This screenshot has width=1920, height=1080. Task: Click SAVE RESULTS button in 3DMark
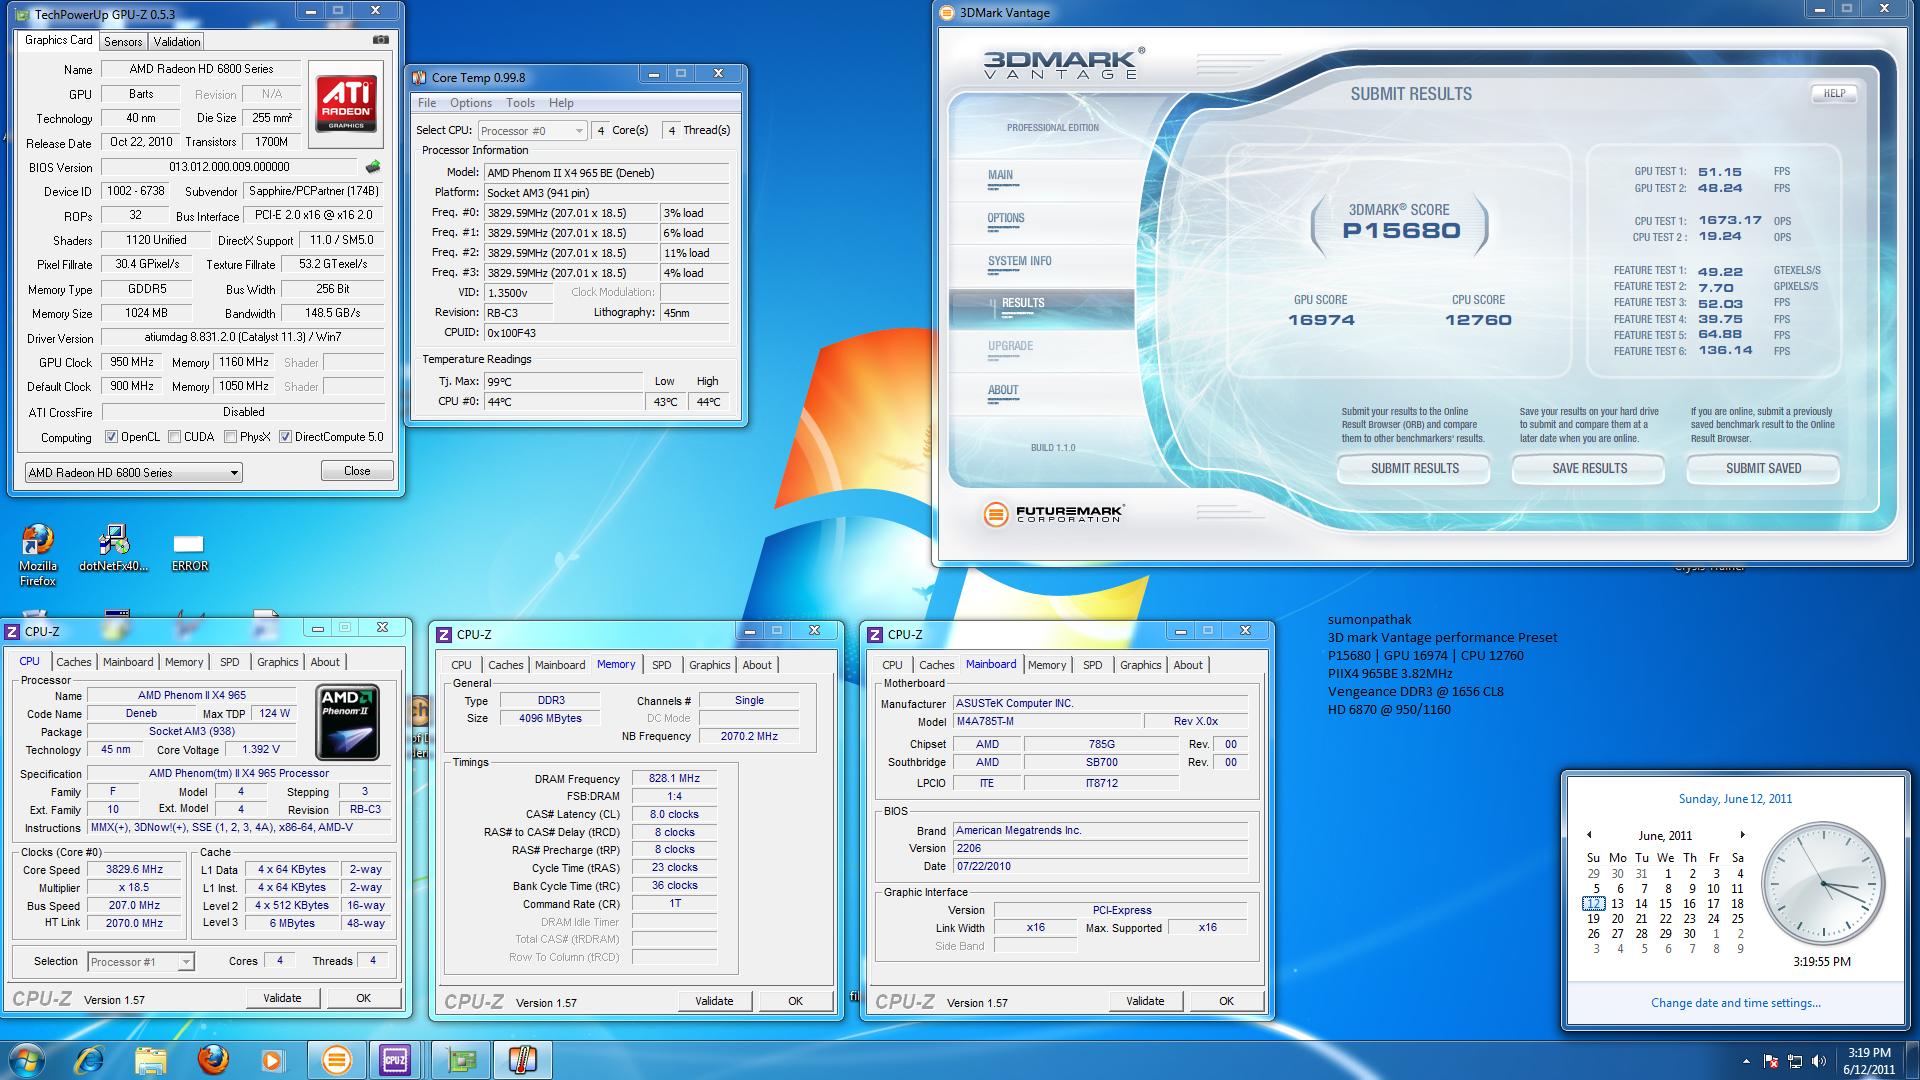tap(1589, 468)
